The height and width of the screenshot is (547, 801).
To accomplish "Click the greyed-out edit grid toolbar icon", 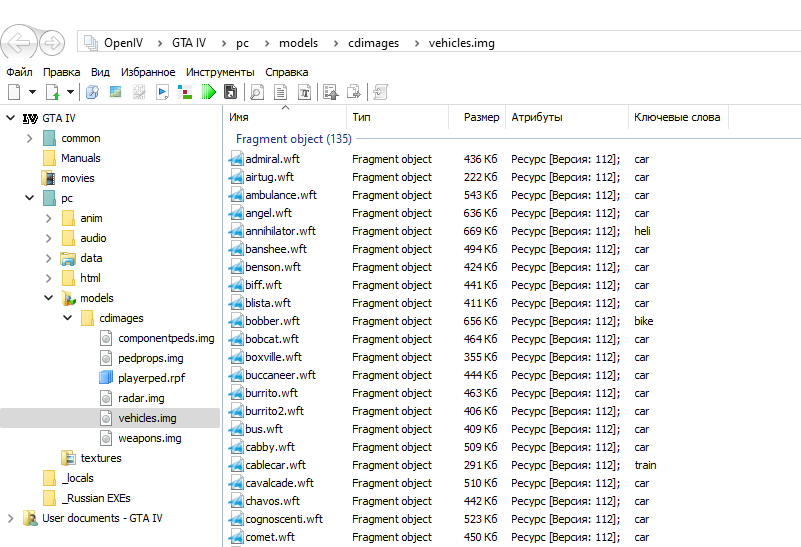I will (x=139, y=92).
